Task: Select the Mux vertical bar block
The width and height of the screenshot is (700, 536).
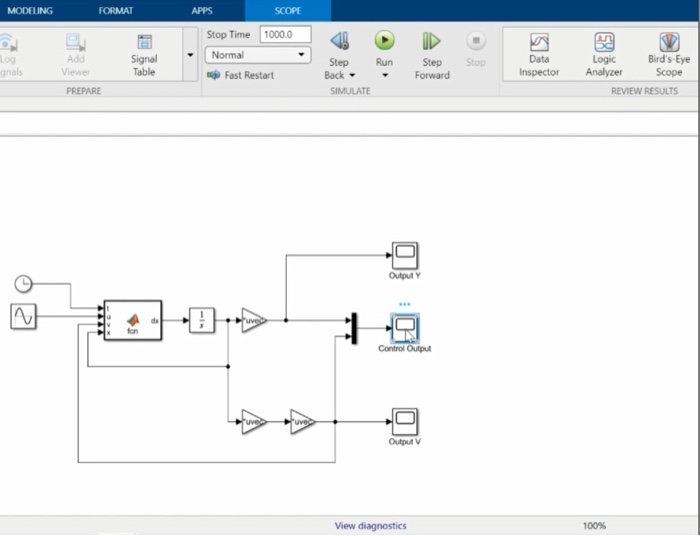Action: coord(354,328)
